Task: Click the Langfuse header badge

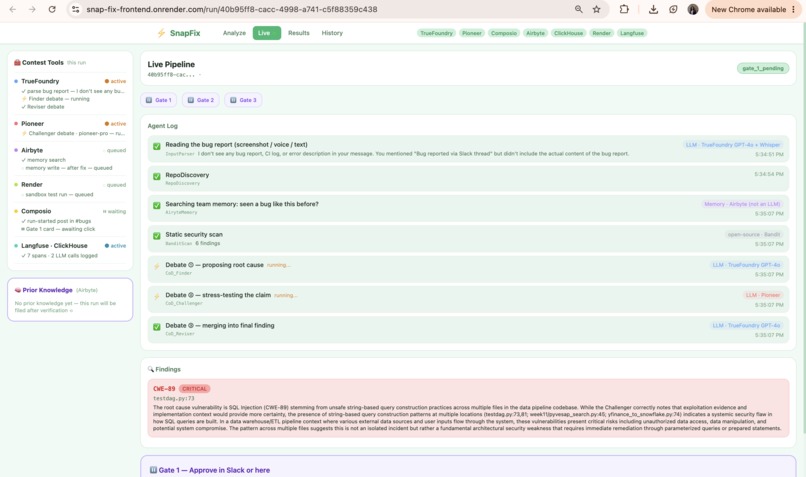Action: 632,33
